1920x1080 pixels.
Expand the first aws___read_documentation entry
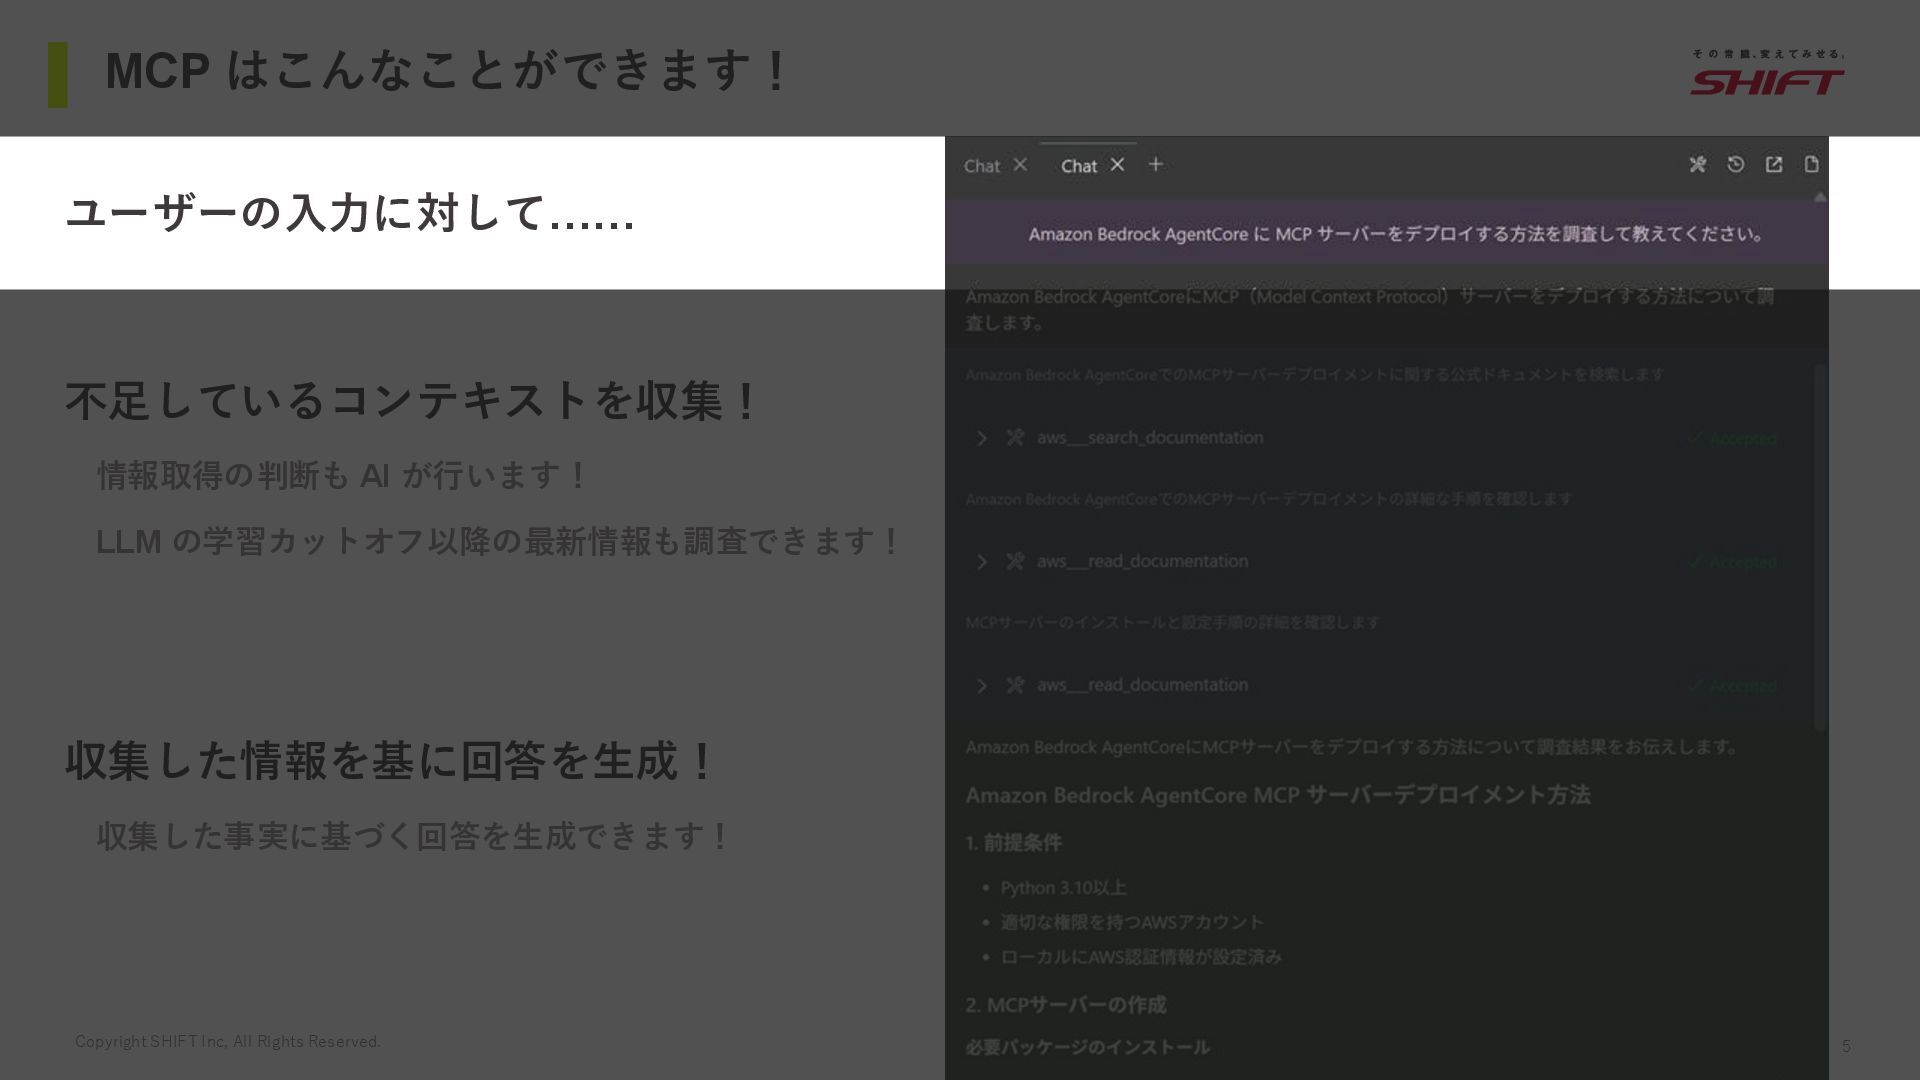click(x=981, y=562)
